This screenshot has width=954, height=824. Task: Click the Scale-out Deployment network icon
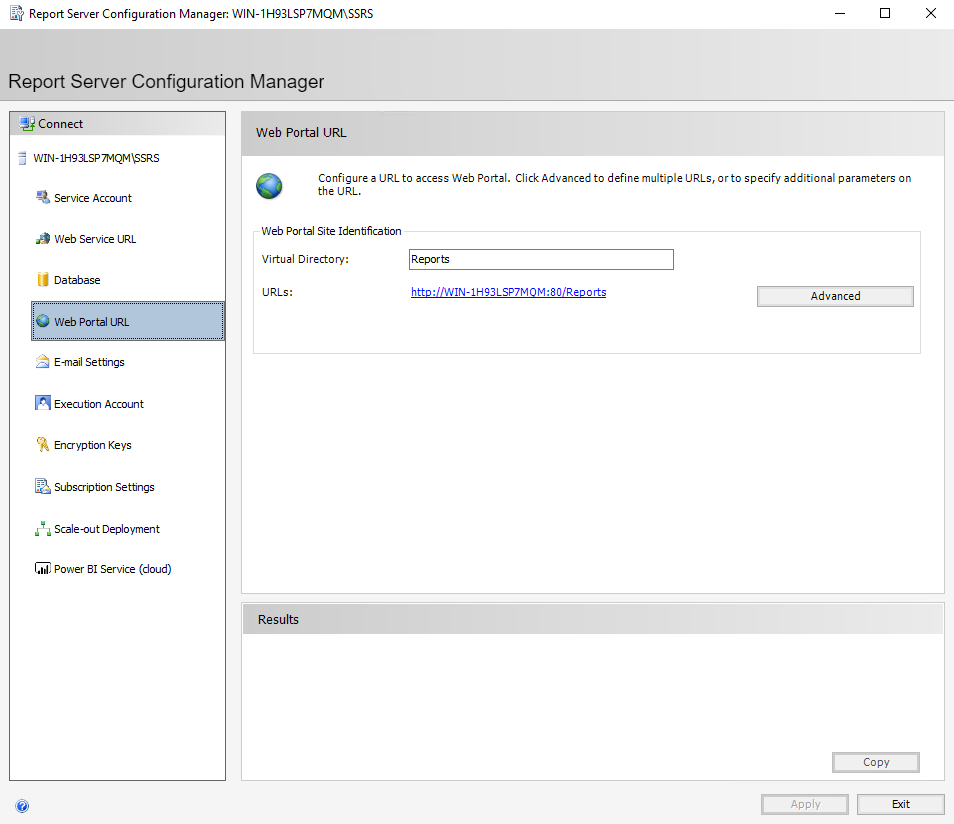click(43, 529)
